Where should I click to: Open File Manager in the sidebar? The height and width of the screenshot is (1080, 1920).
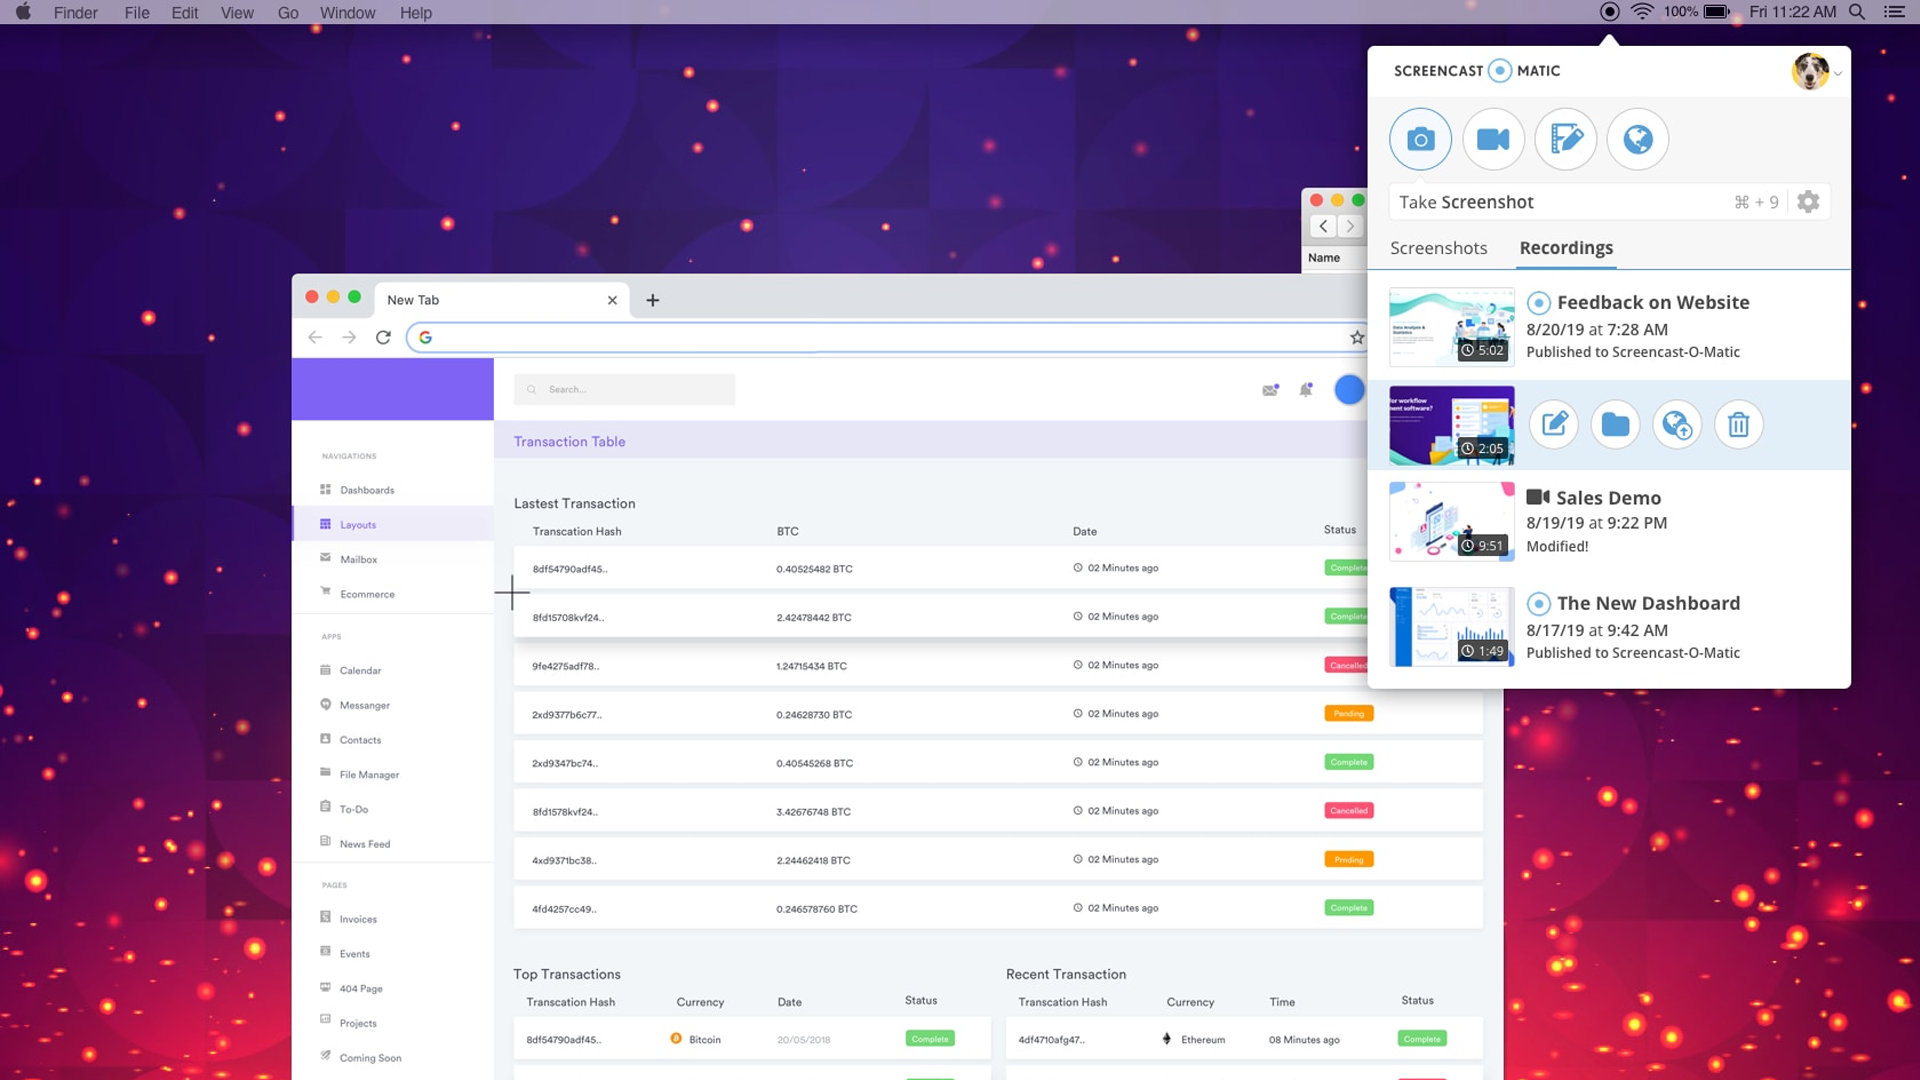point(368,774)
